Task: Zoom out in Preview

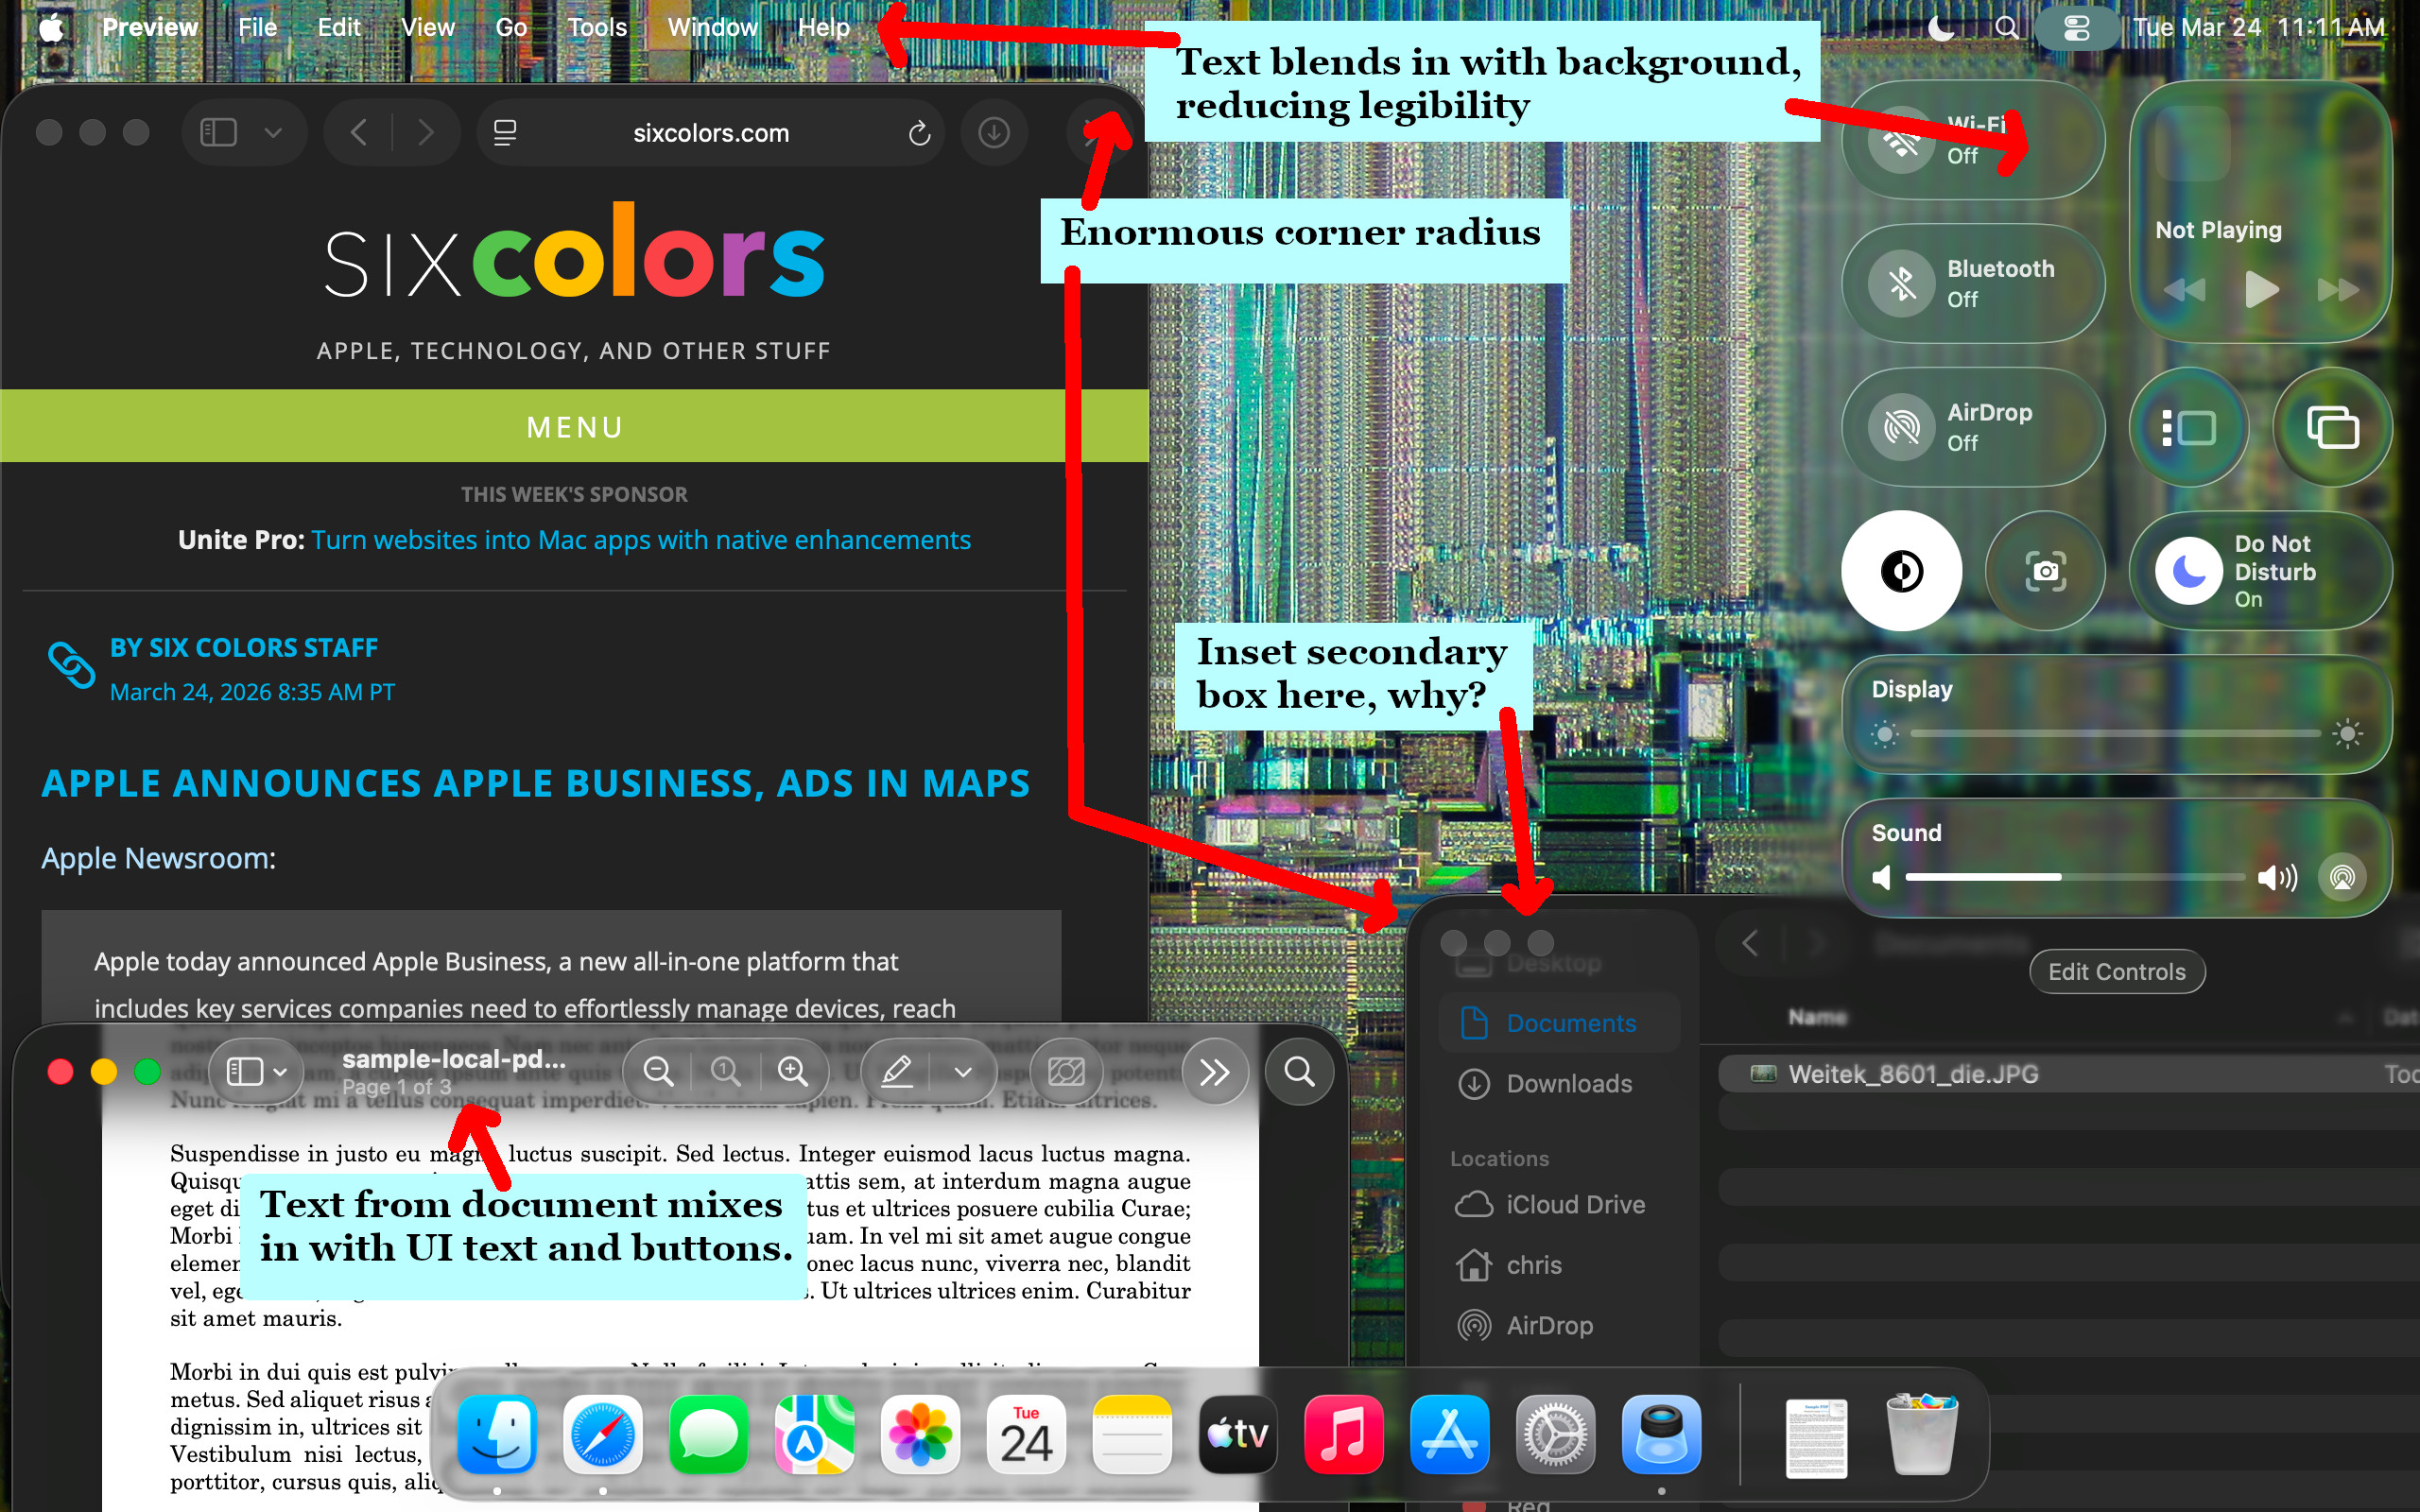Action: tap(658, 1072)
